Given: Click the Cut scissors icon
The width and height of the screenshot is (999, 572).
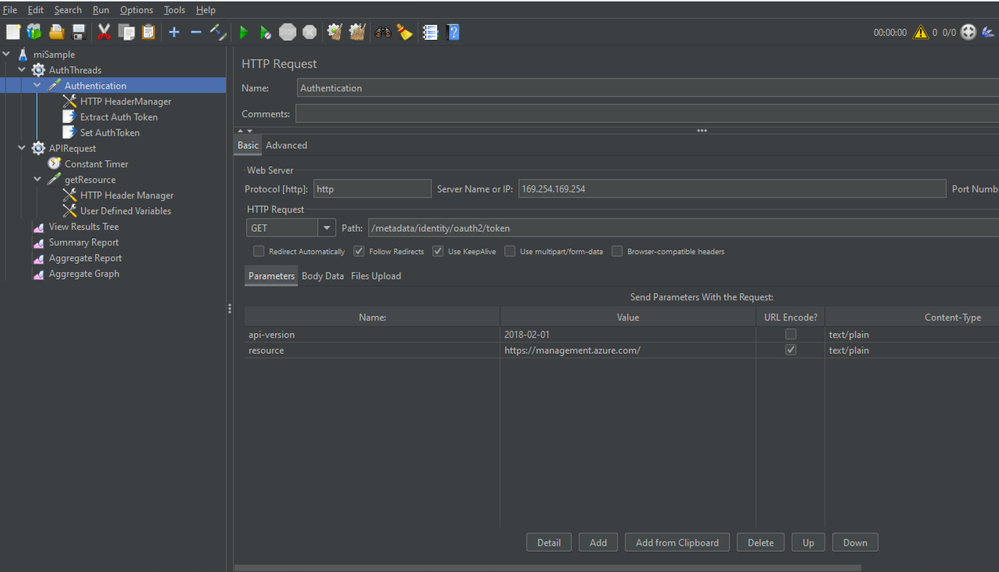Looking at the screenshot, I should (104, 32).
